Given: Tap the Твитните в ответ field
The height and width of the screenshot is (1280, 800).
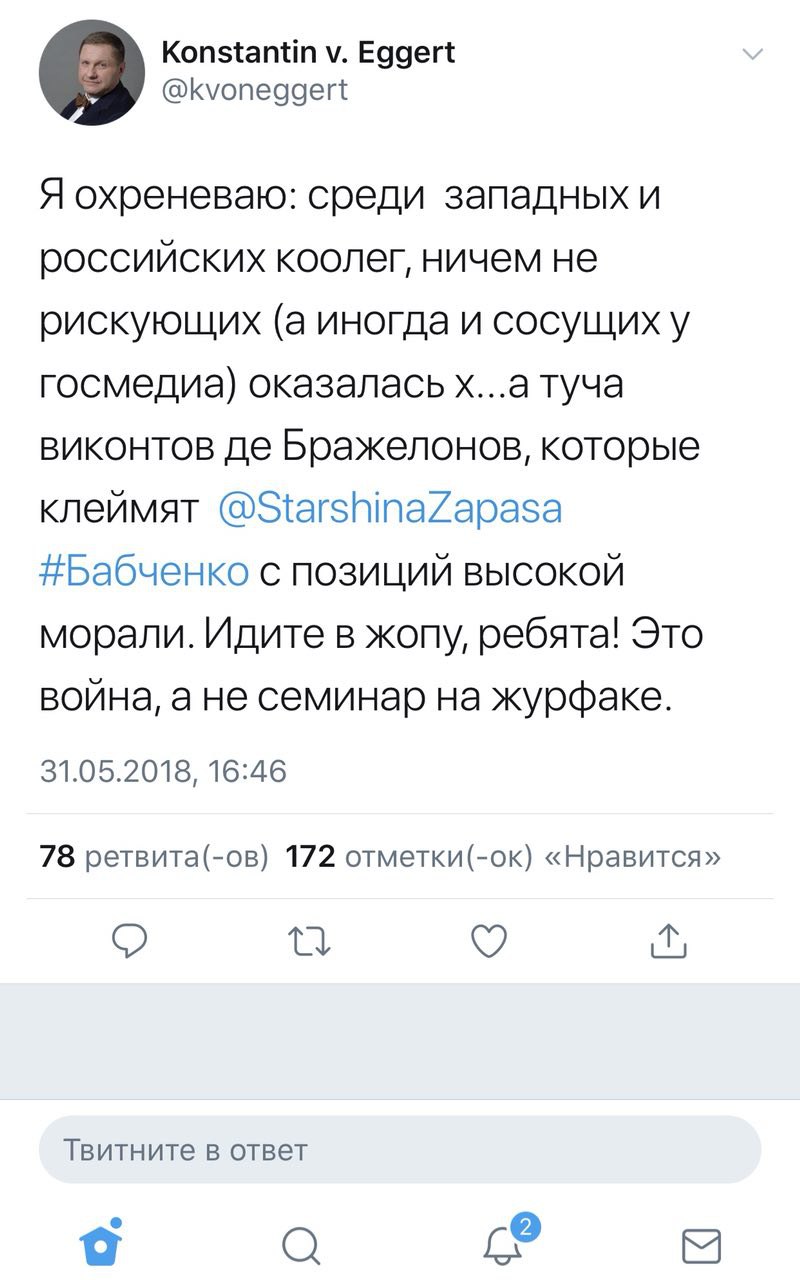Looking at the screenshot, I should [400, 1150].
